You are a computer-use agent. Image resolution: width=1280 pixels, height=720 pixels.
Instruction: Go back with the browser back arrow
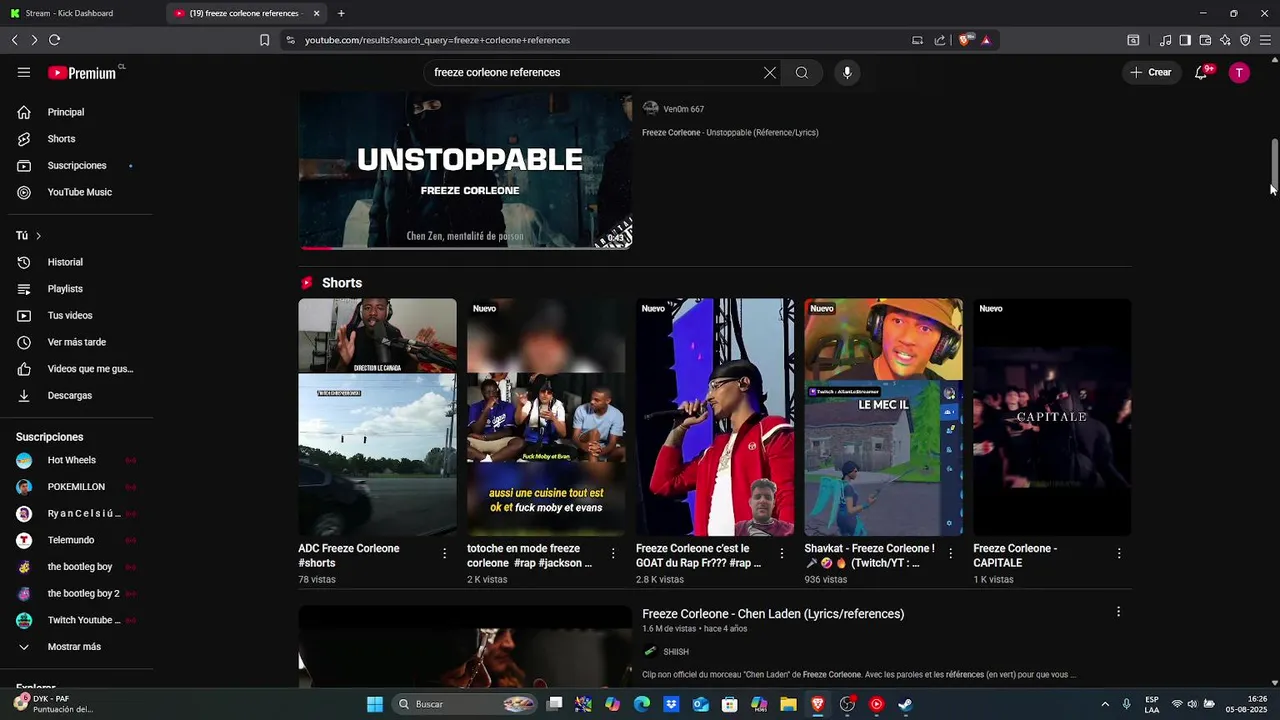(14, 40)
